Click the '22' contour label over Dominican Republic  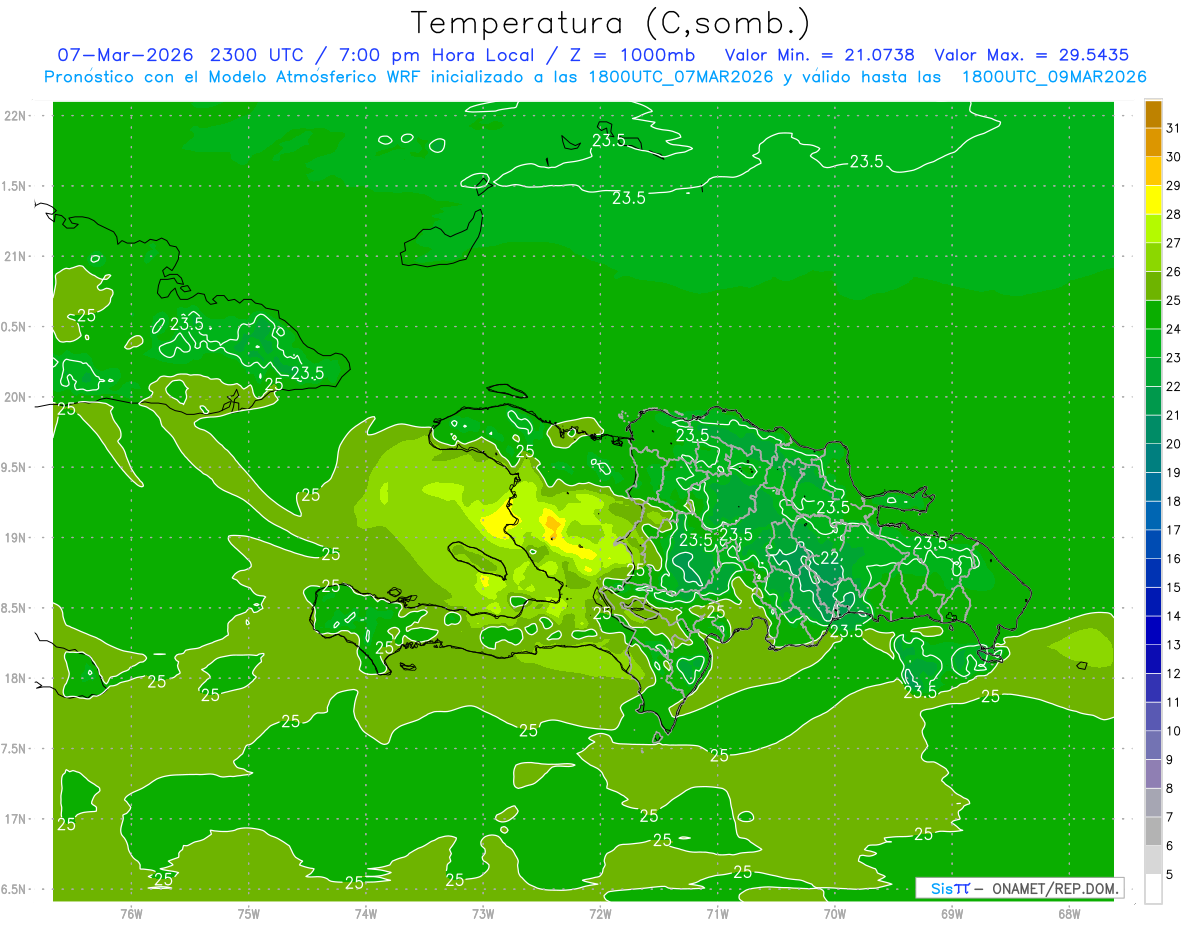click(x=829, y=557)
